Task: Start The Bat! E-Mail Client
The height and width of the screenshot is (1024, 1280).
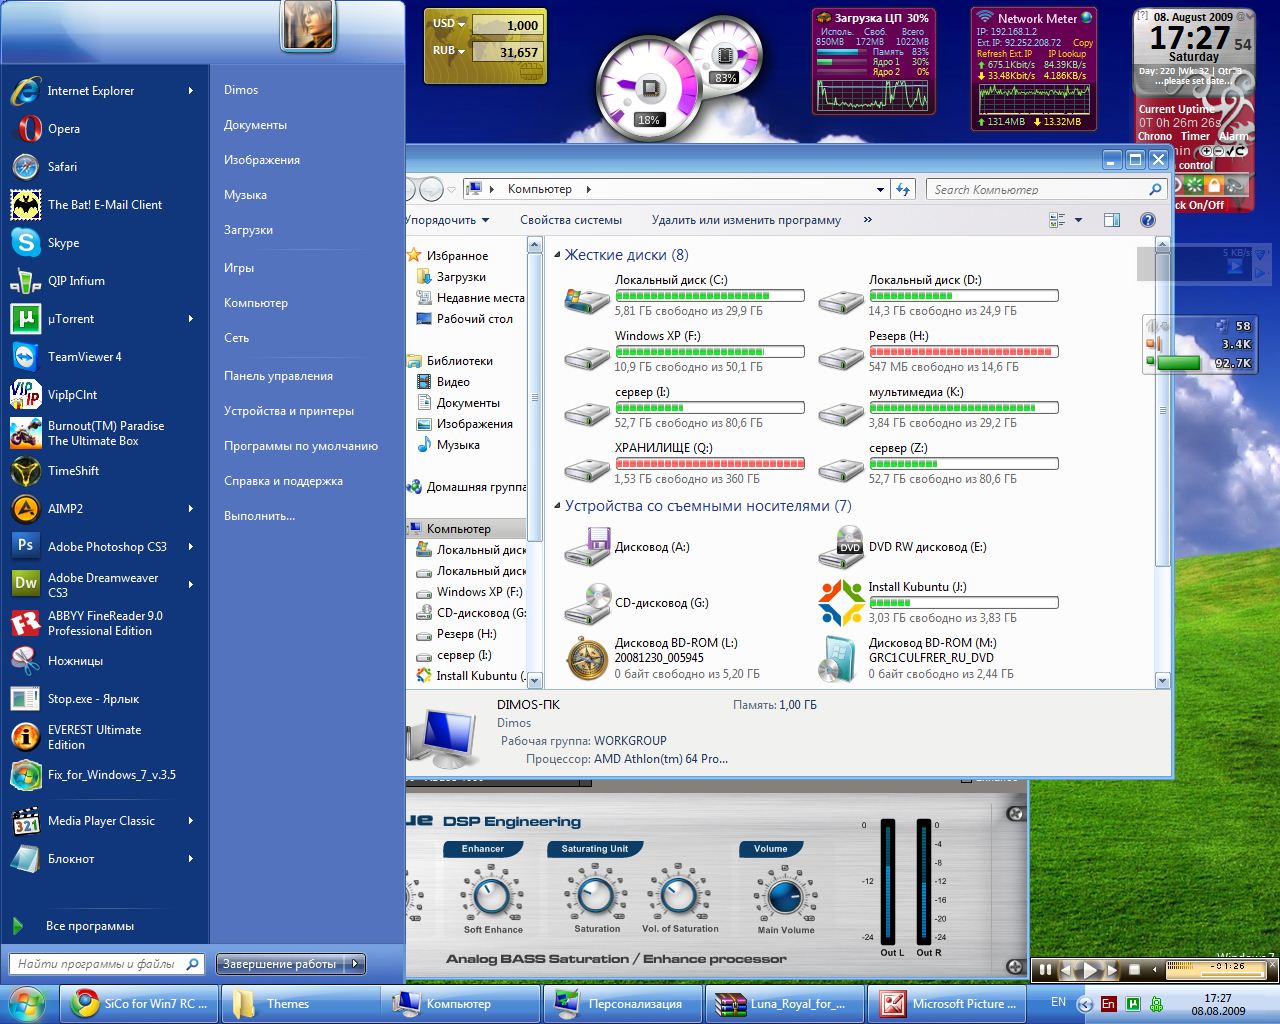Action: tap(104, 205)
